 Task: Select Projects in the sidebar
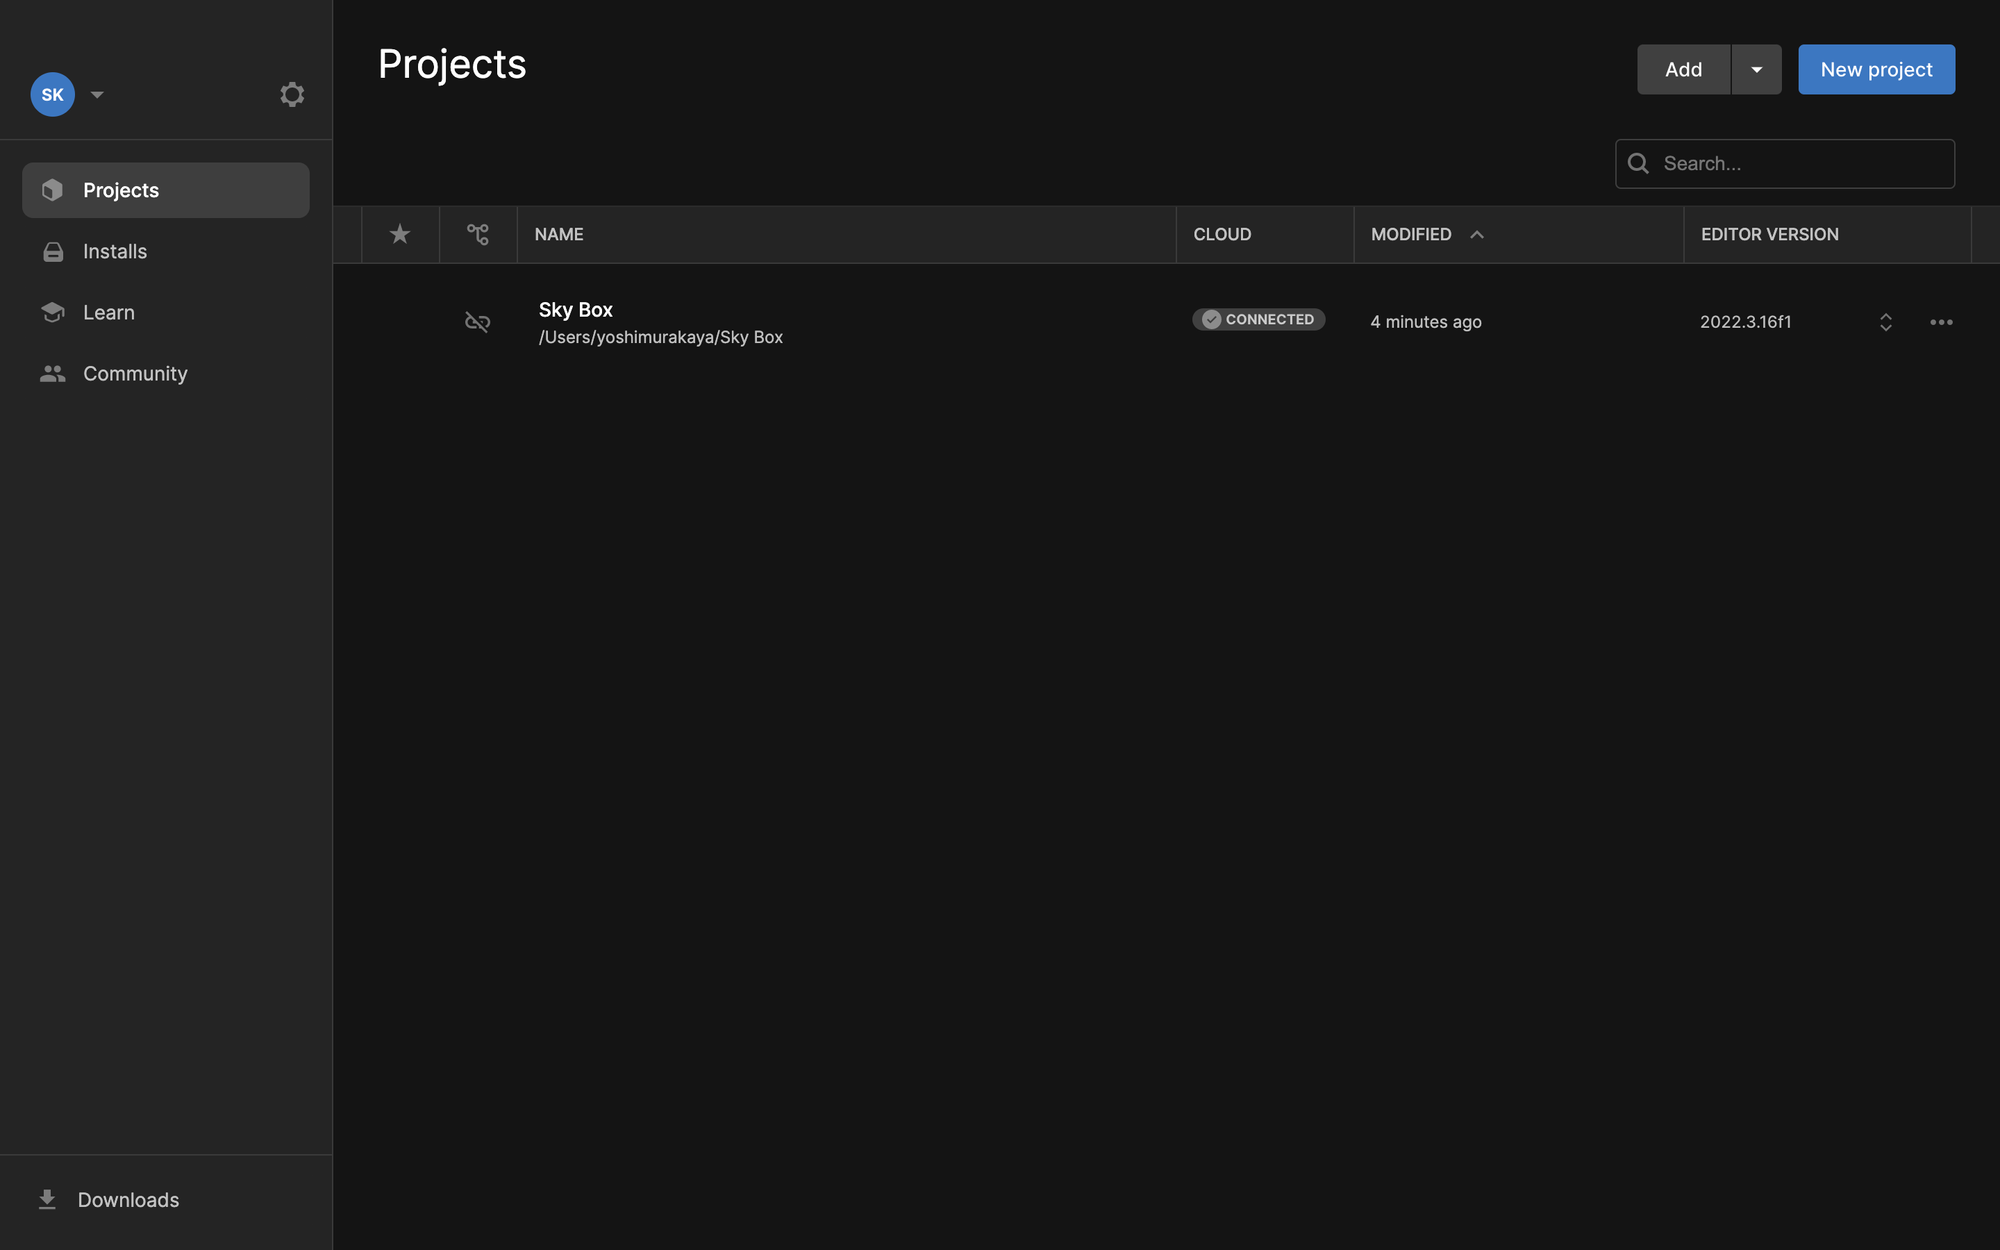tap(166, 190)
